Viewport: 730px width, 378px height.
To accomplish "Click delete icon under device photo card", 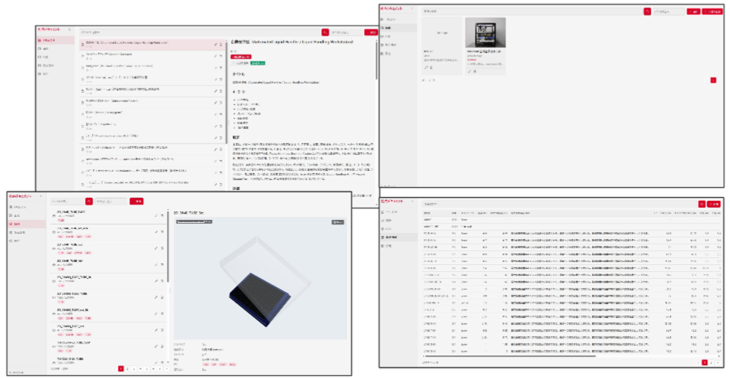I will click(x=475, y=71).
